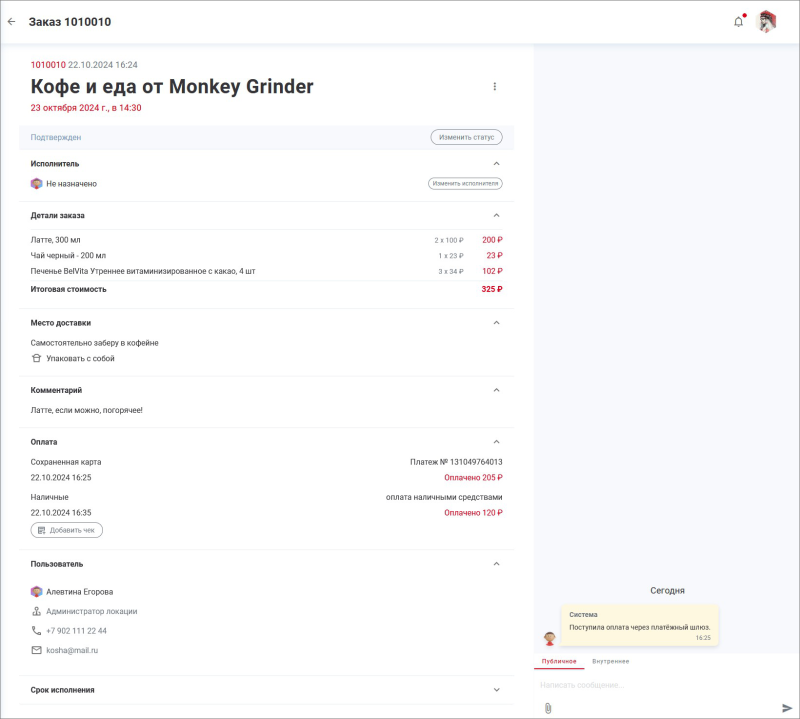Attach a file with the paperclip icon

(x=548, y=708)
